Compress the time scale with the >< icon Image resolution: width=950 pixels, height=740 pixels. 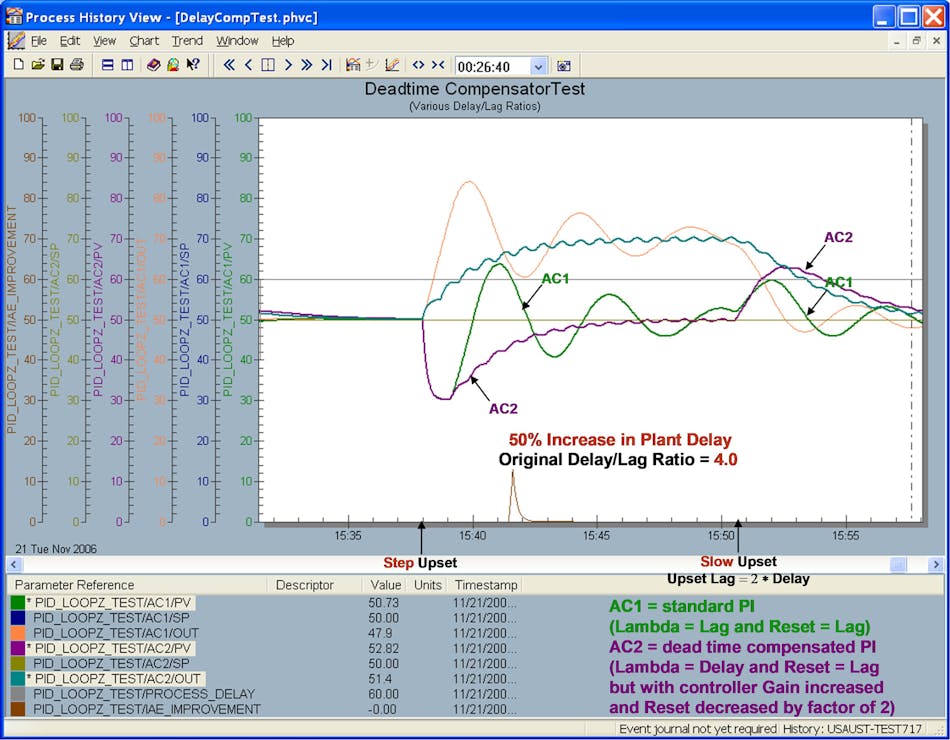coord(438,65)
